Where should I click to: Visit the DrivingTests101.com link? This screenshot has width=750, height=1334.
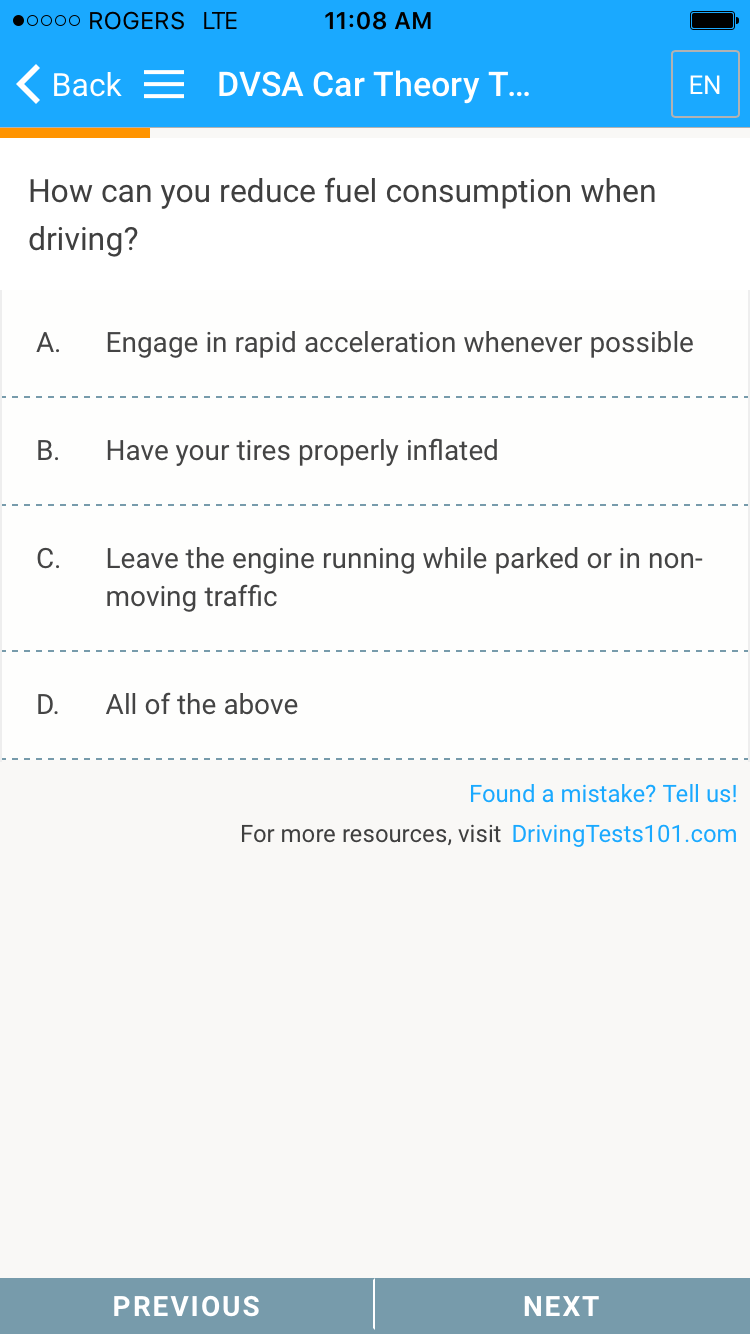[x=624, y=834]
